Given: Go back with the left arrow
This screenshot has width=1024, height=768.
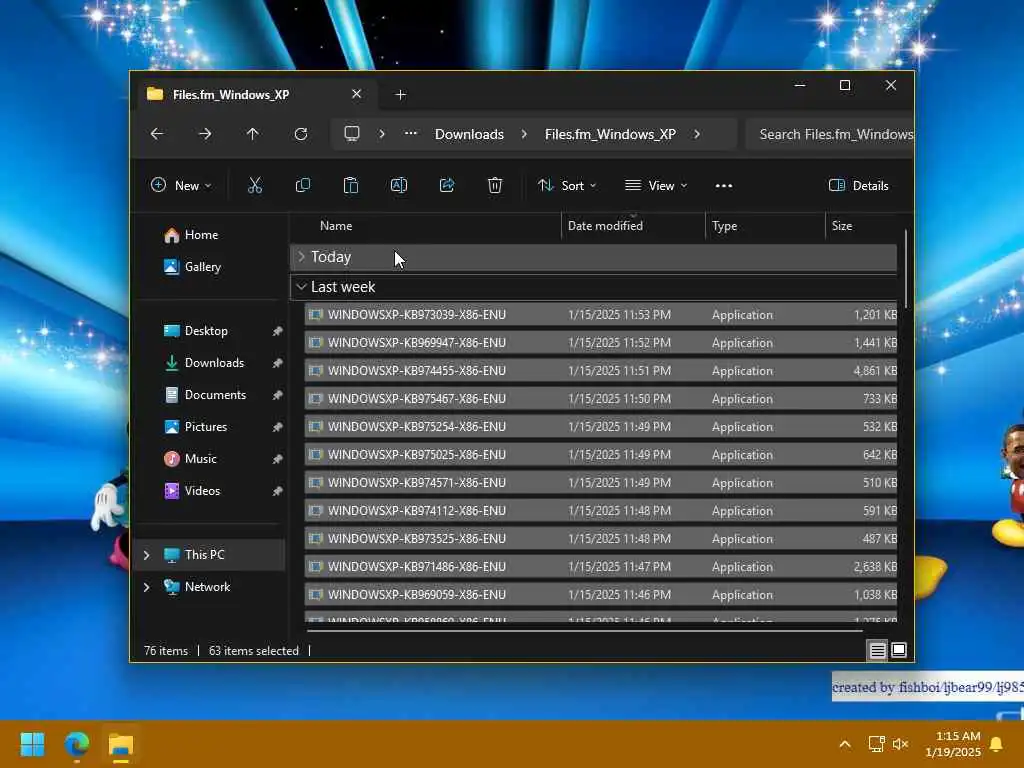Looking at the screenshot, I should [x=157, y=134].
